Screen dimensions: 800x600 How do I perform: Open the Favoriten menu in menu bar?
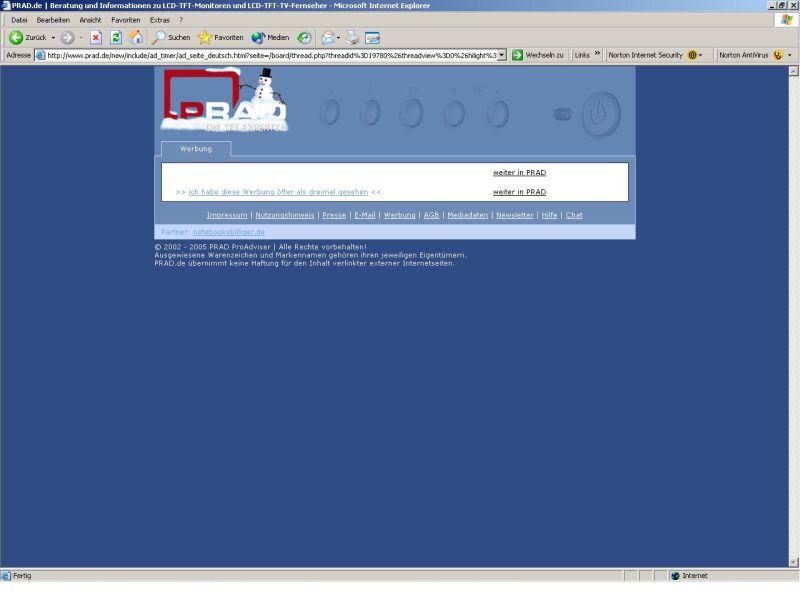[125, 20]
